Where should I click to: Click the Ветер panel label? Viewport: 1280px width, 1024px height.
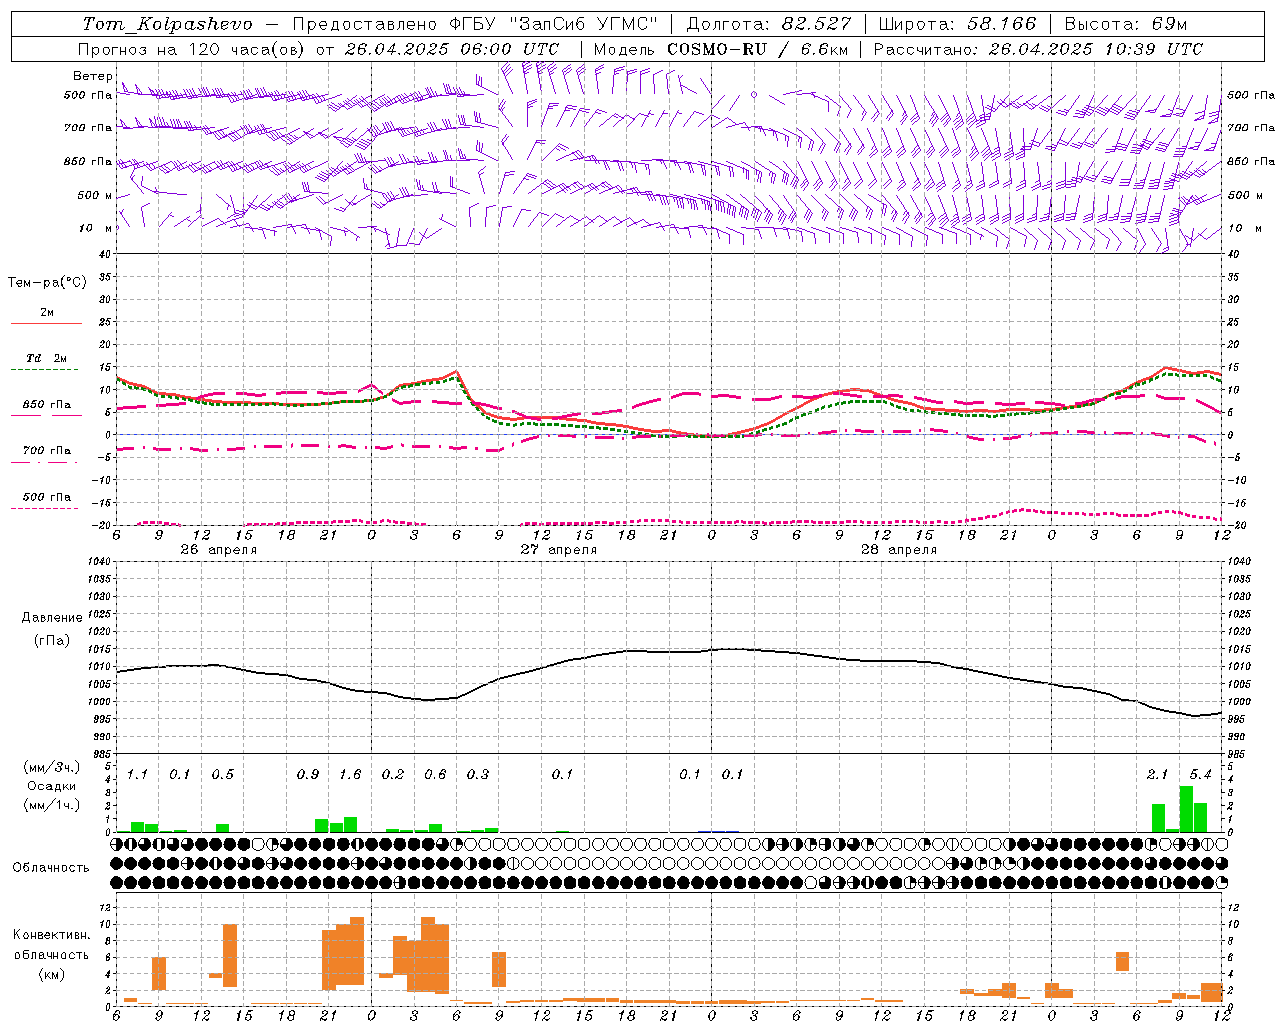pos(92,76)
